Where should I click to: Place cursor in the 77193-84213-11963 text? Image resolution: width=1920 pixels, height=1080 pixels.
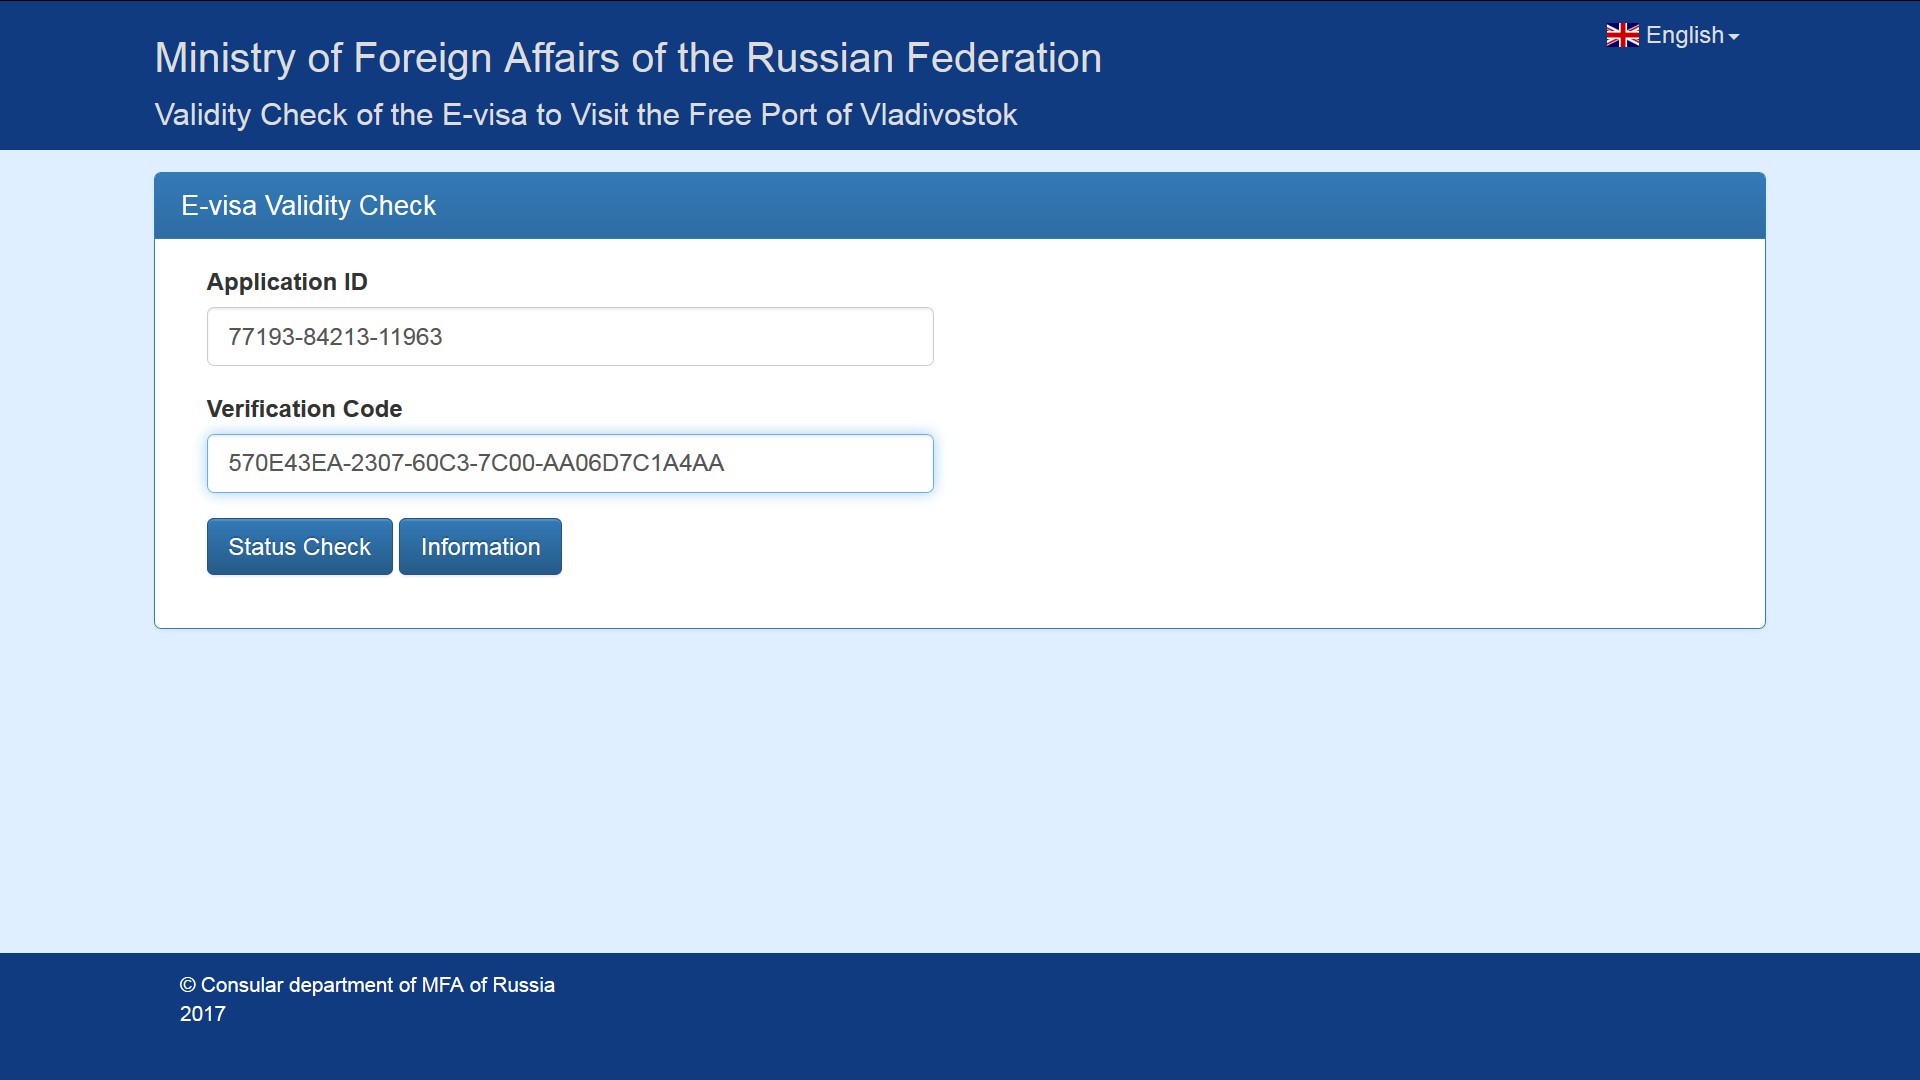[x=335, y=337]
